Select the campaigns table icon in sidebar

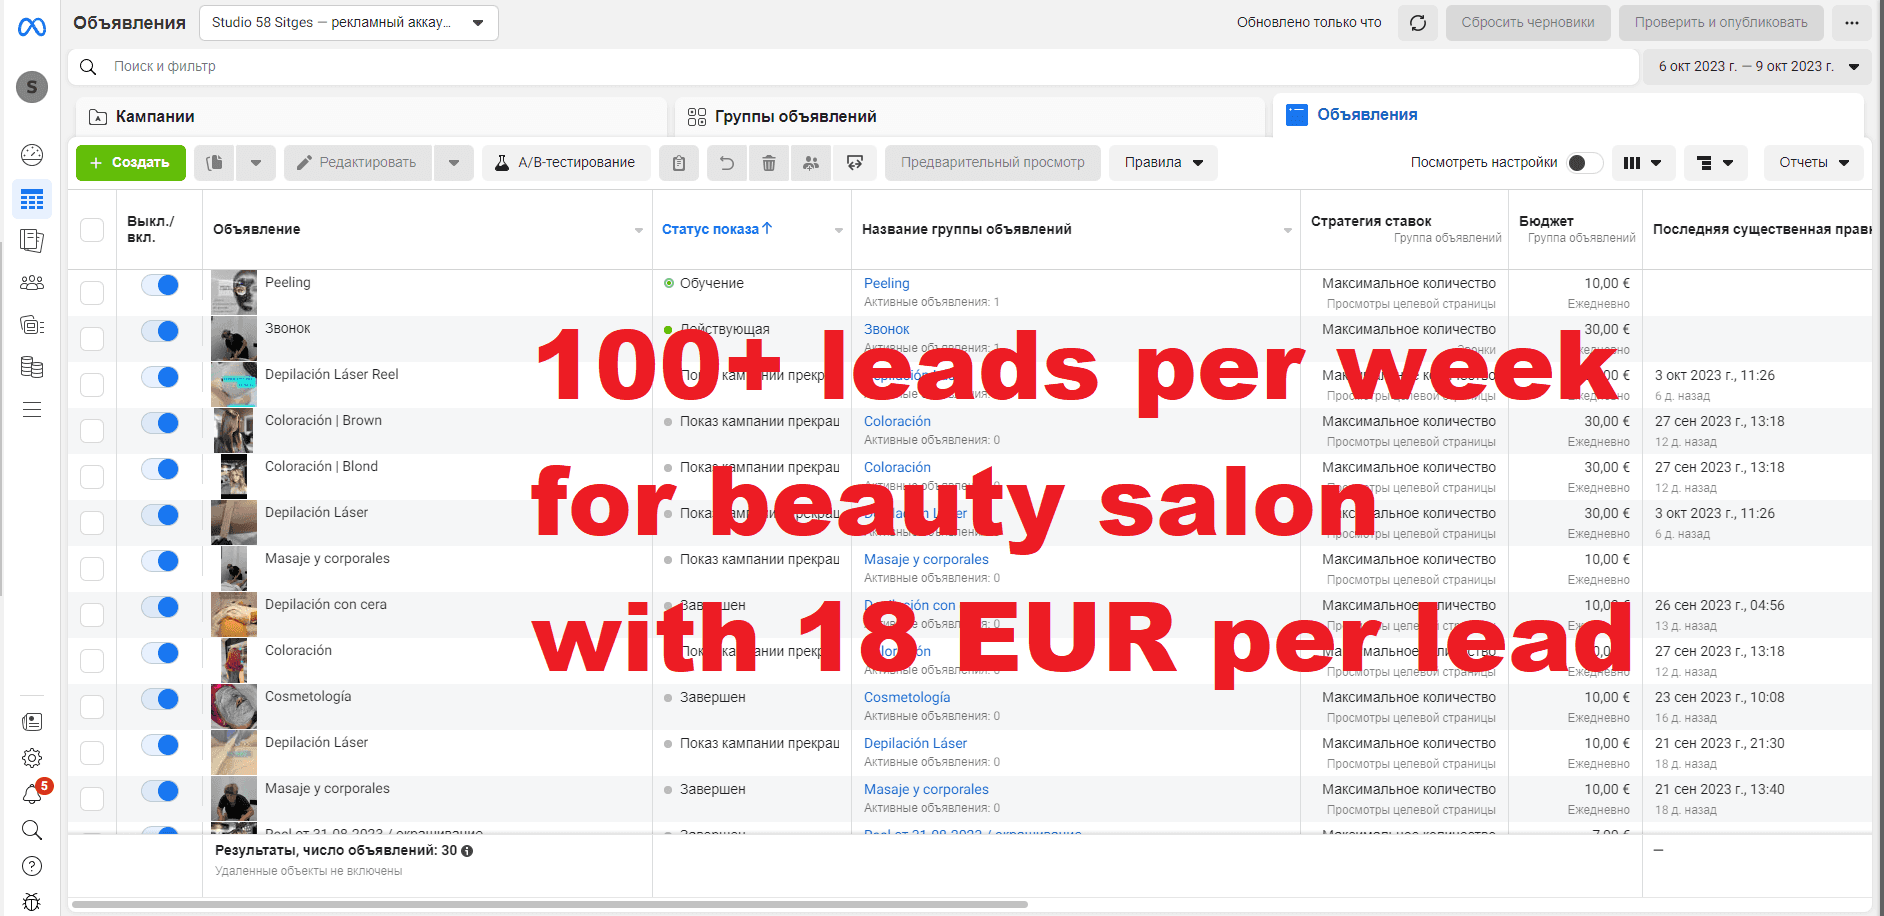coord(32,200)
